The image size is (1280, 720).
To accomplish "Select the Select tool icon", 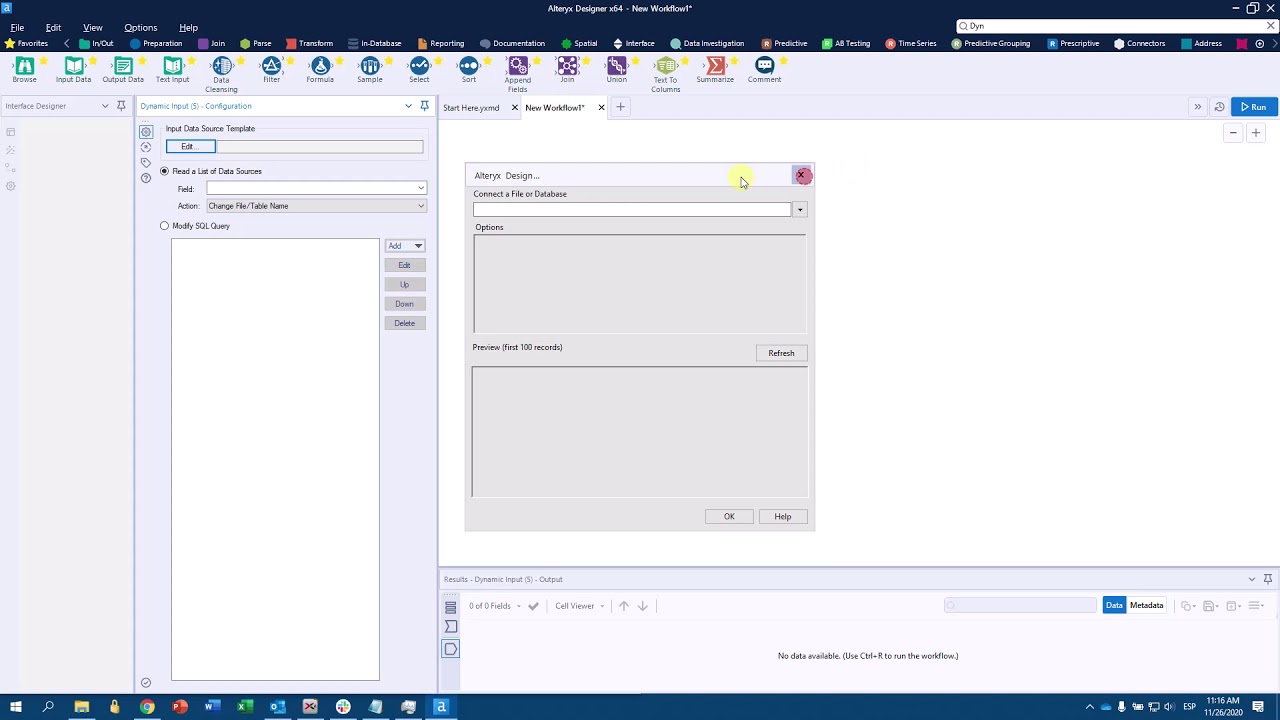I will click(x=419, y=66).
